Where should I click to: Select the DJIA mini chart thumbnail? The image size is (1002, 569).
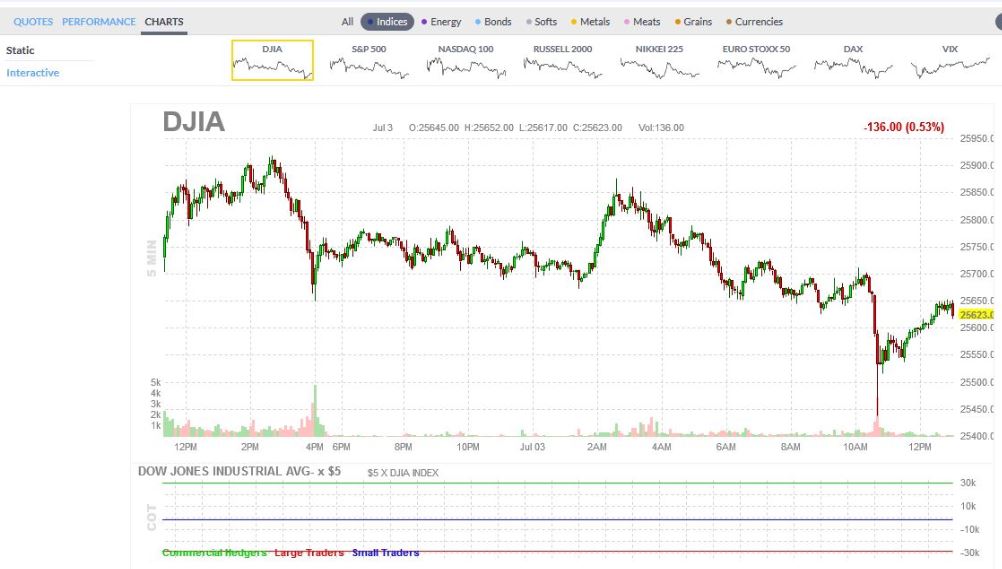click(x=272, y=61)
